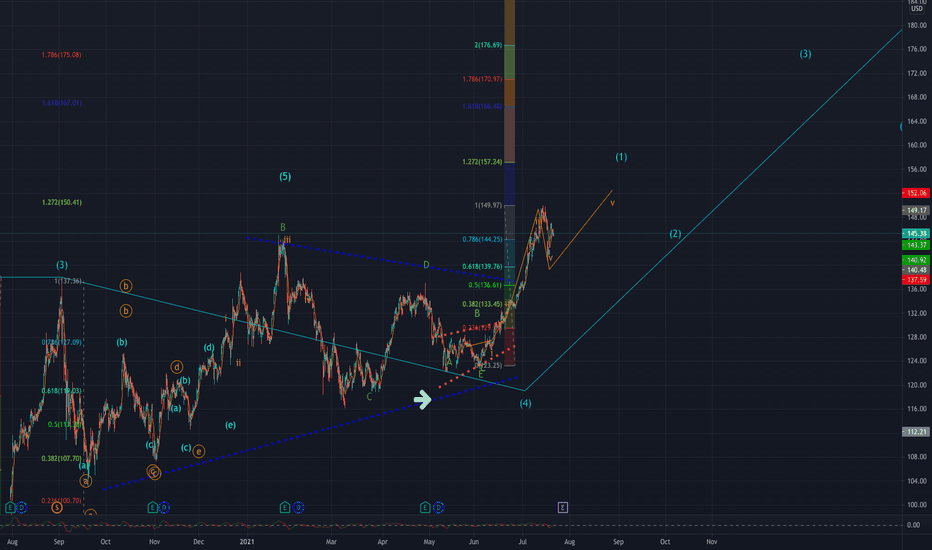Select the 1.786(170.97) Fibonacci level label

coord(482,79)
